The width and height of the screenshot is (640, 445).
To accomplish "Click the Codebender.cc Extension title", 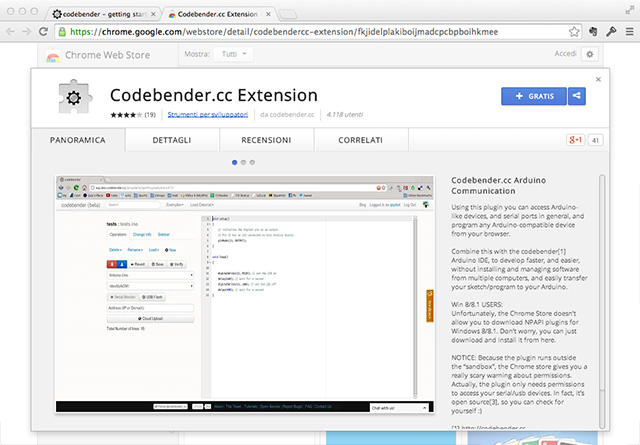I will click(213, 95).
